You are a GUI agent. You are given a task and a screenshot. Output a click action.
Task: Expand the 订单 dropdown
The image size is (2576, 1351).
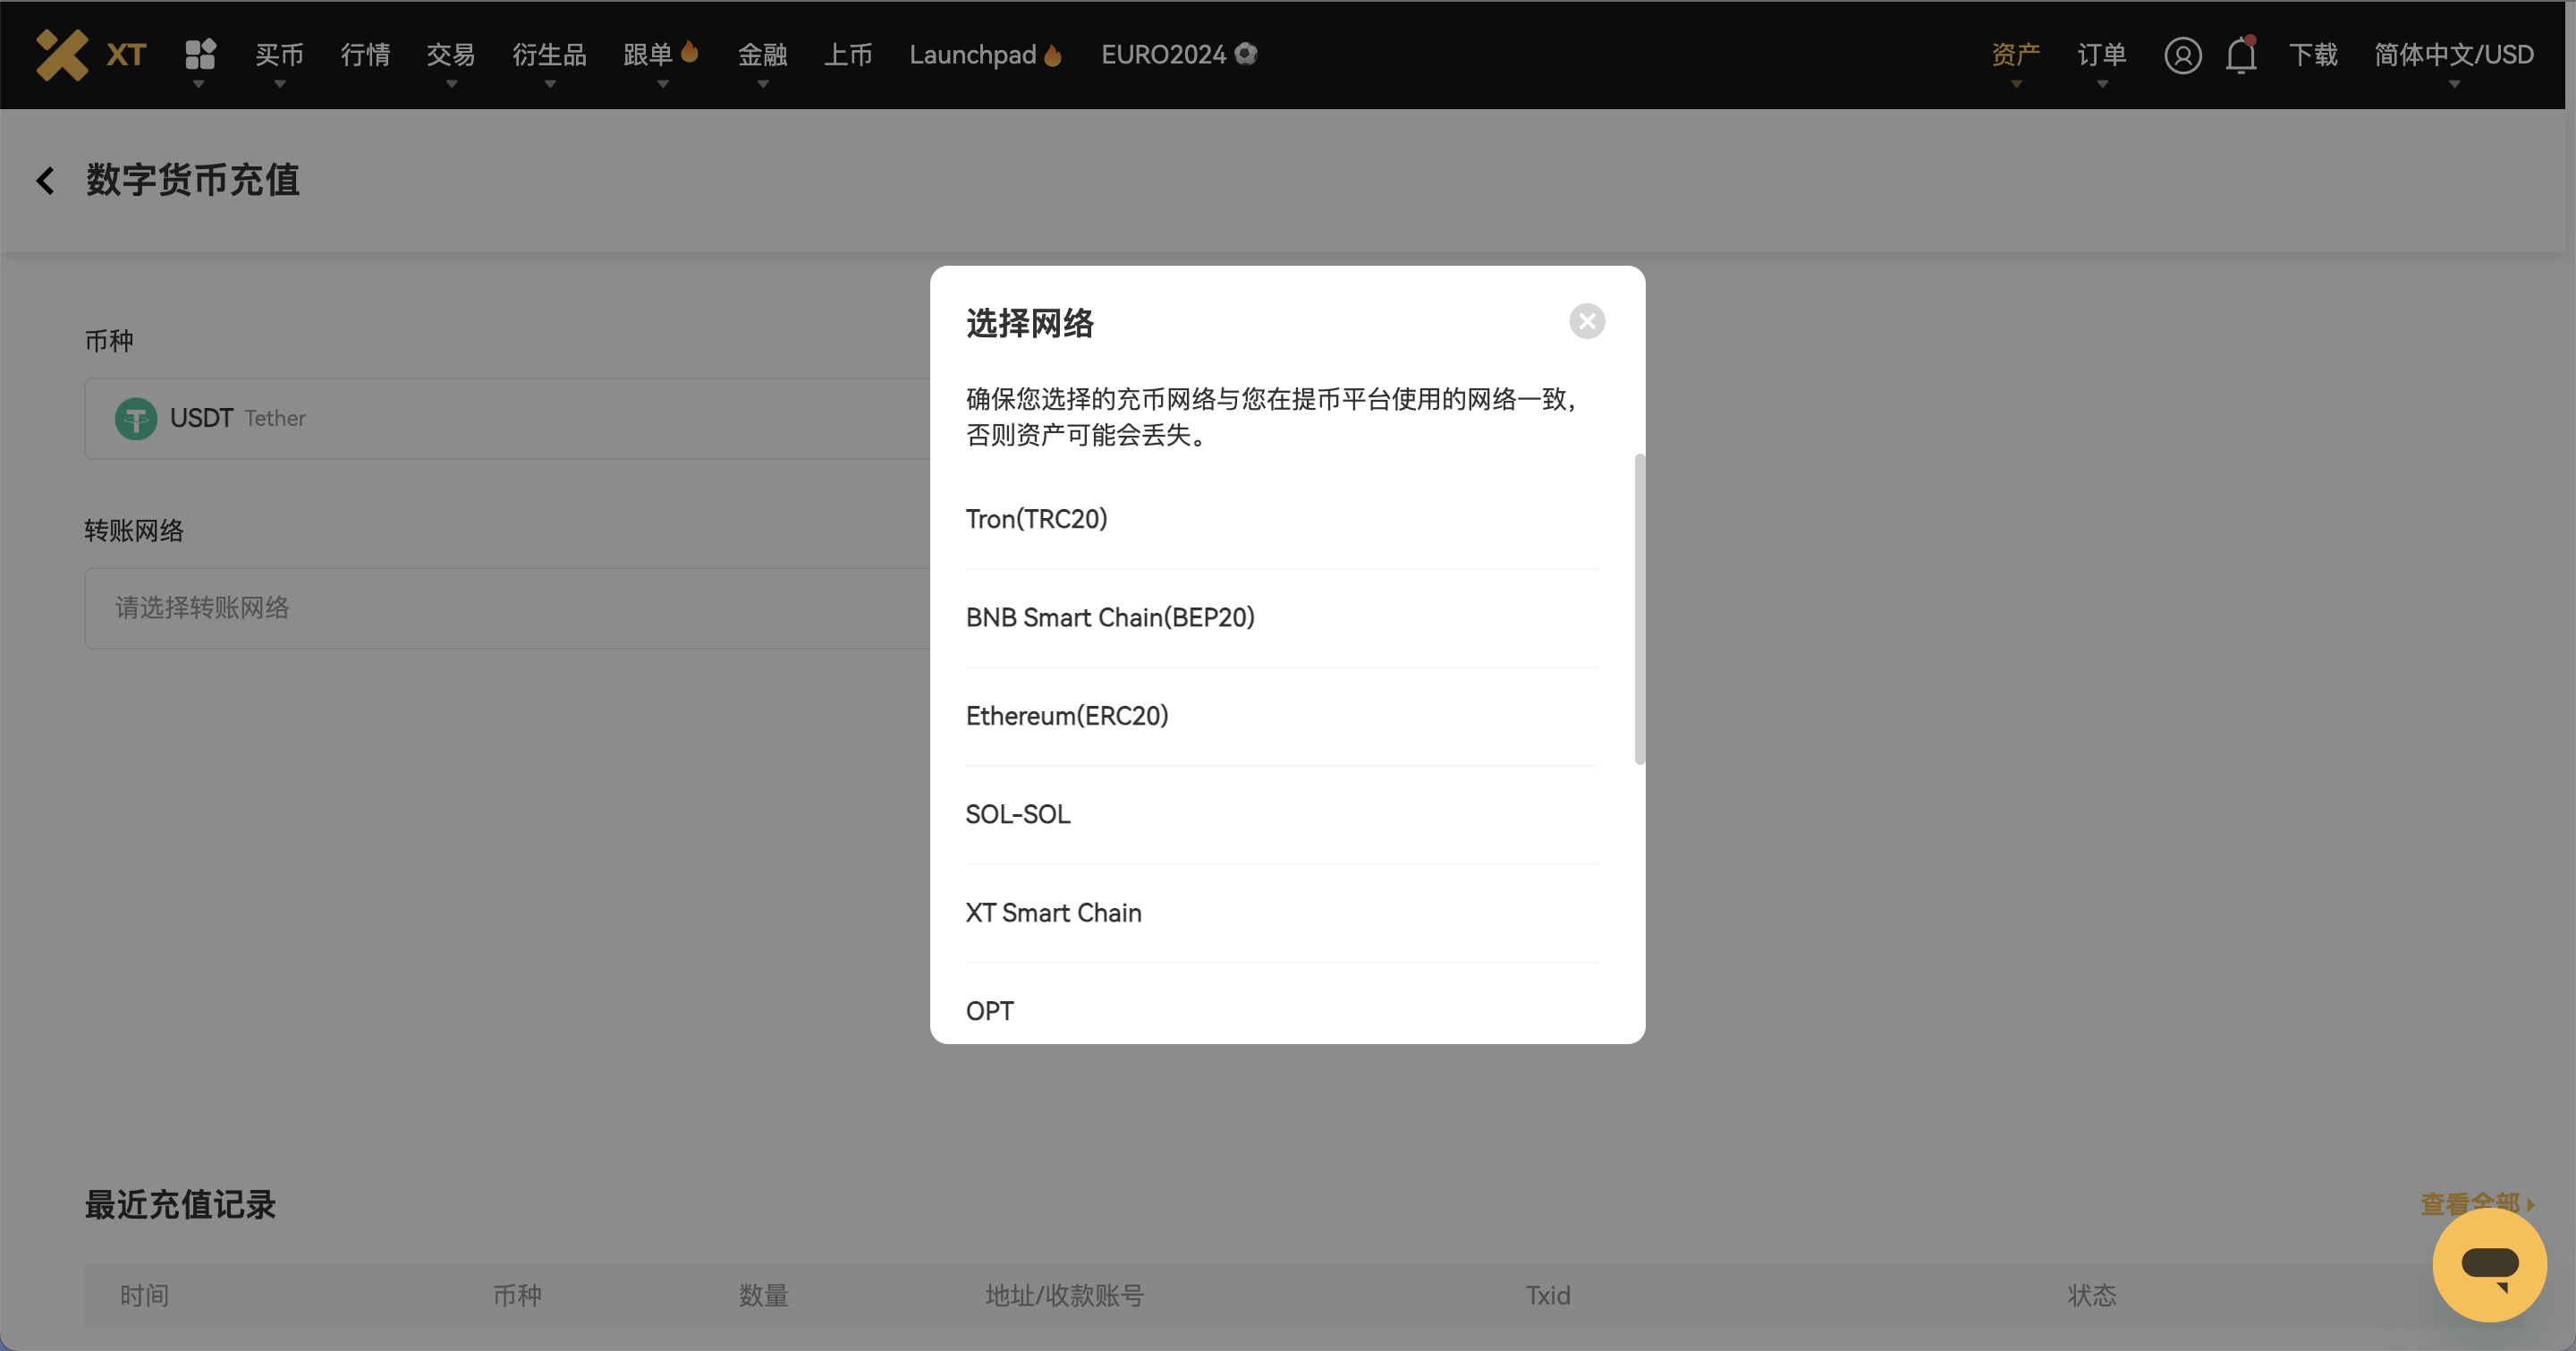point(2102,55)
